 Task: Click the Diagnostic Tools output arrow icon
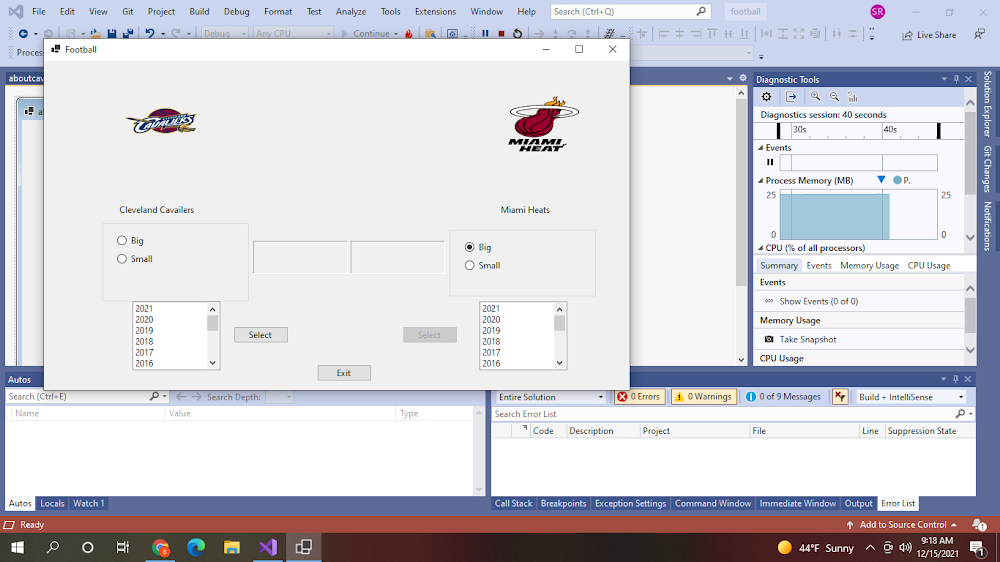[x=791, y=97]
